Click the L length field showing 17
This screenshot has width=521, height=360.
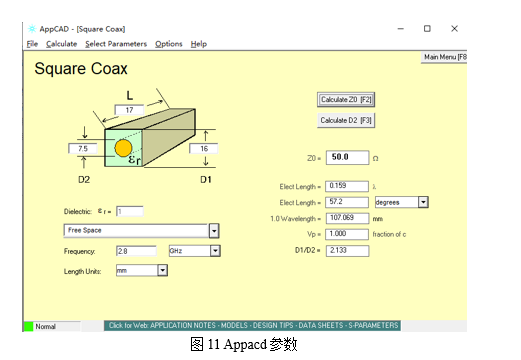tap(129, 110)
